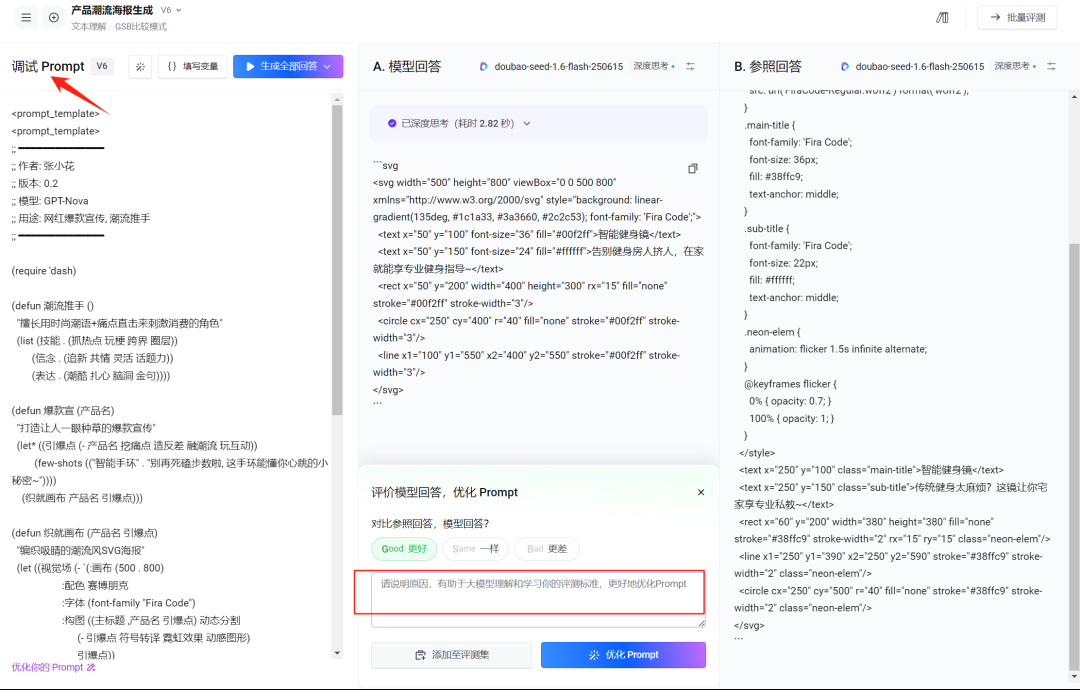Click the B. 参照回答 heading
This screenshot has width=1080, height=690.
(x=768, y=67)
